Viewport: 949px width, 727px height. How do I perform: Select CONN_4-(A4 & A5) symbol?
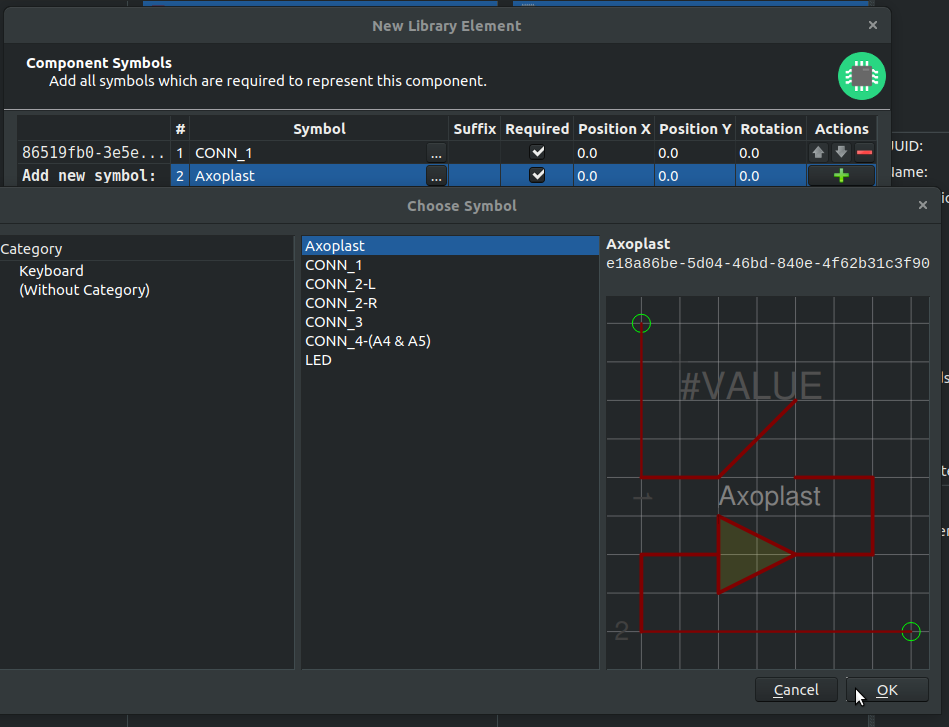tap(450, 341)
